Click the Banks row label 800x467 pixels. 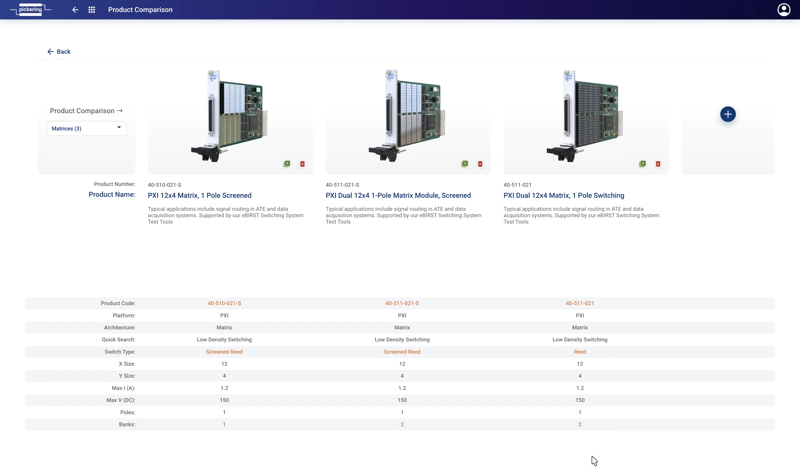127,425
